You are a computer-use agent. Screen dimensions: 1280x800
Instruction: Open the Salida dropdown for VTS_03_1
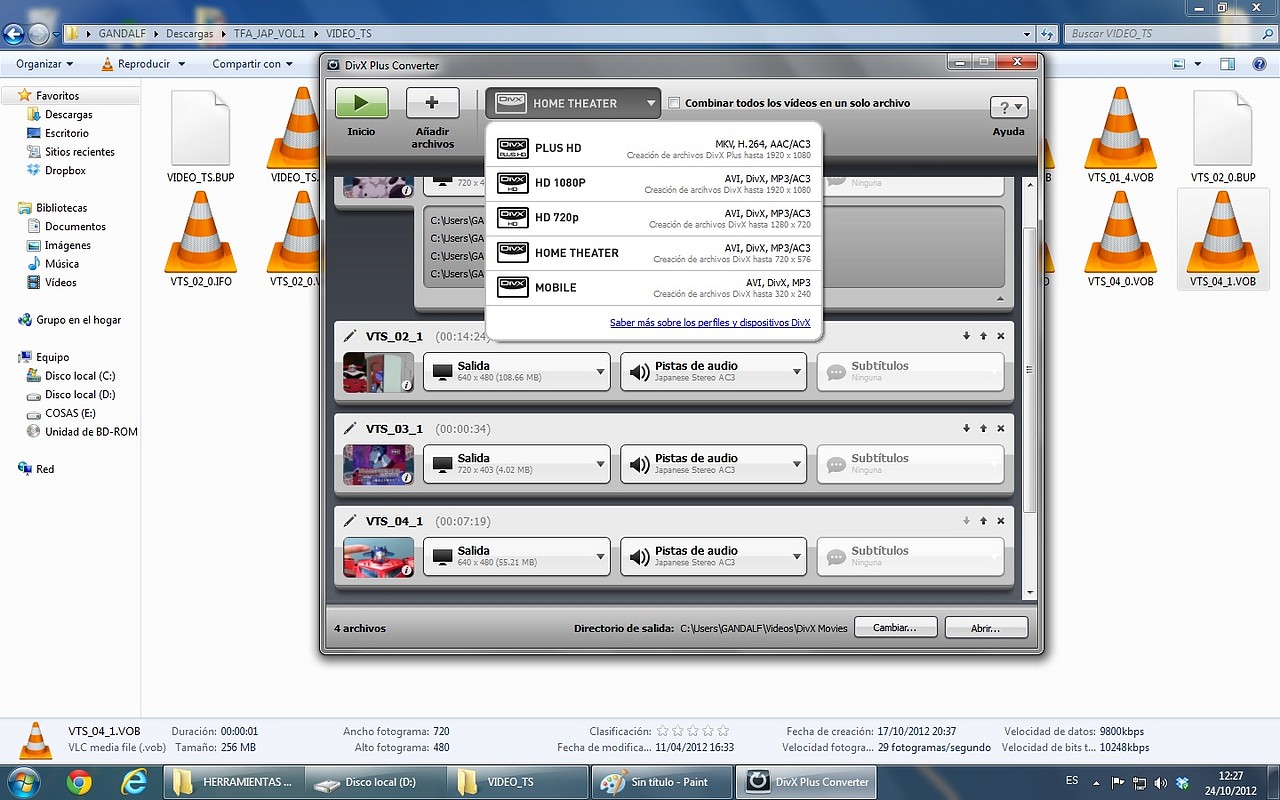(517, 464)
